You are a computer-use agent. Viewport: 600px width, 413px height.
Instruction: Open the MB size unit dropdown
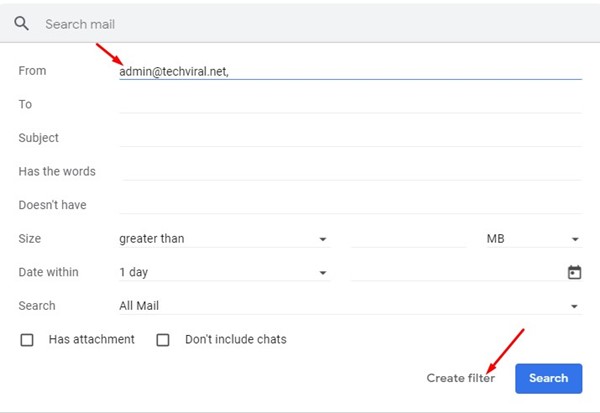[534, 239]
